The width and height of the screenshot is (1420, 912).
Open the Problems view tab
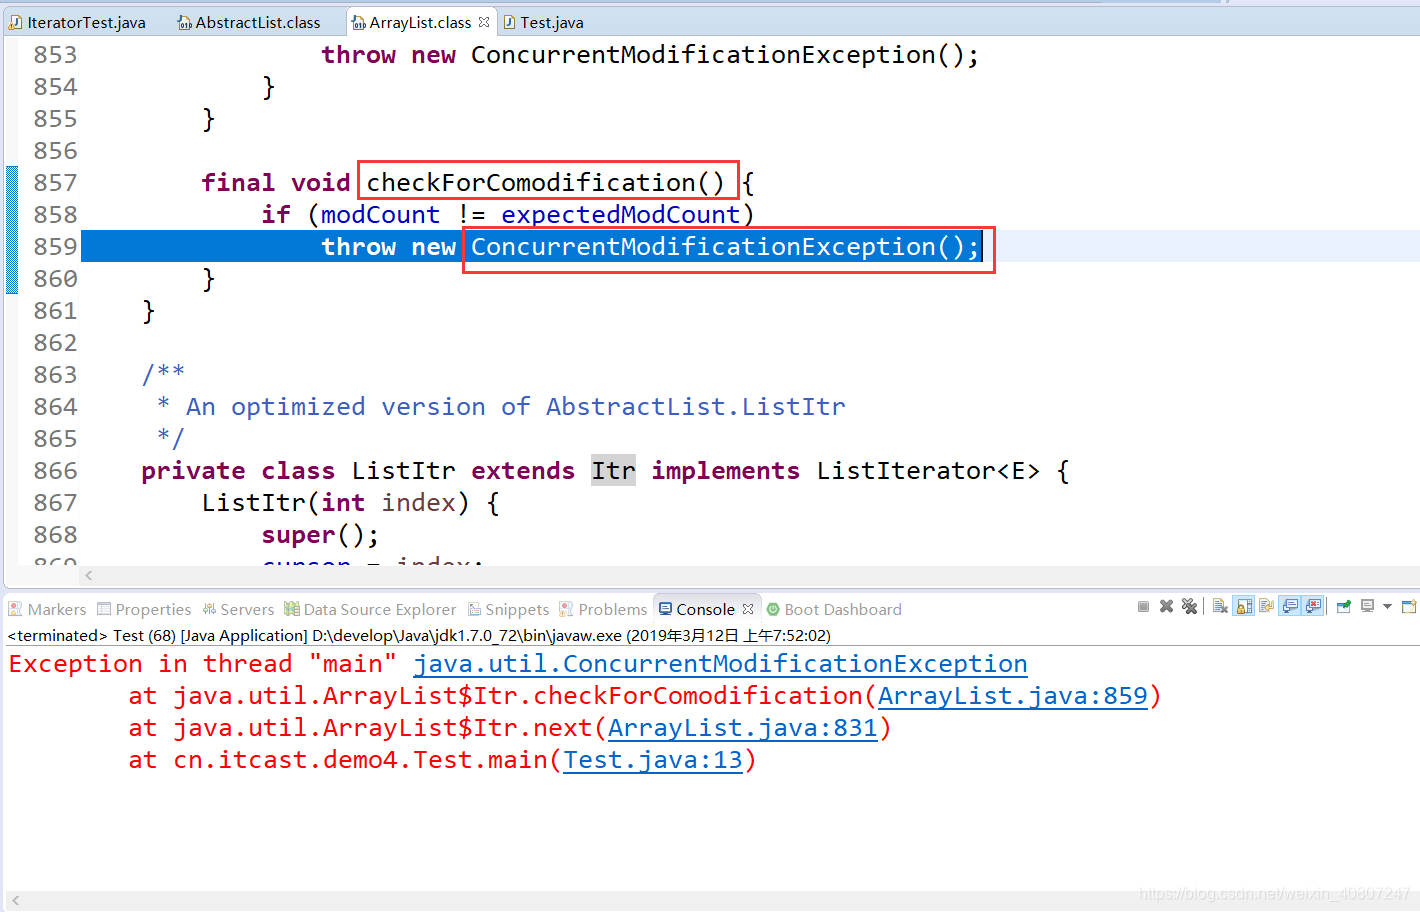pos(603,609)
